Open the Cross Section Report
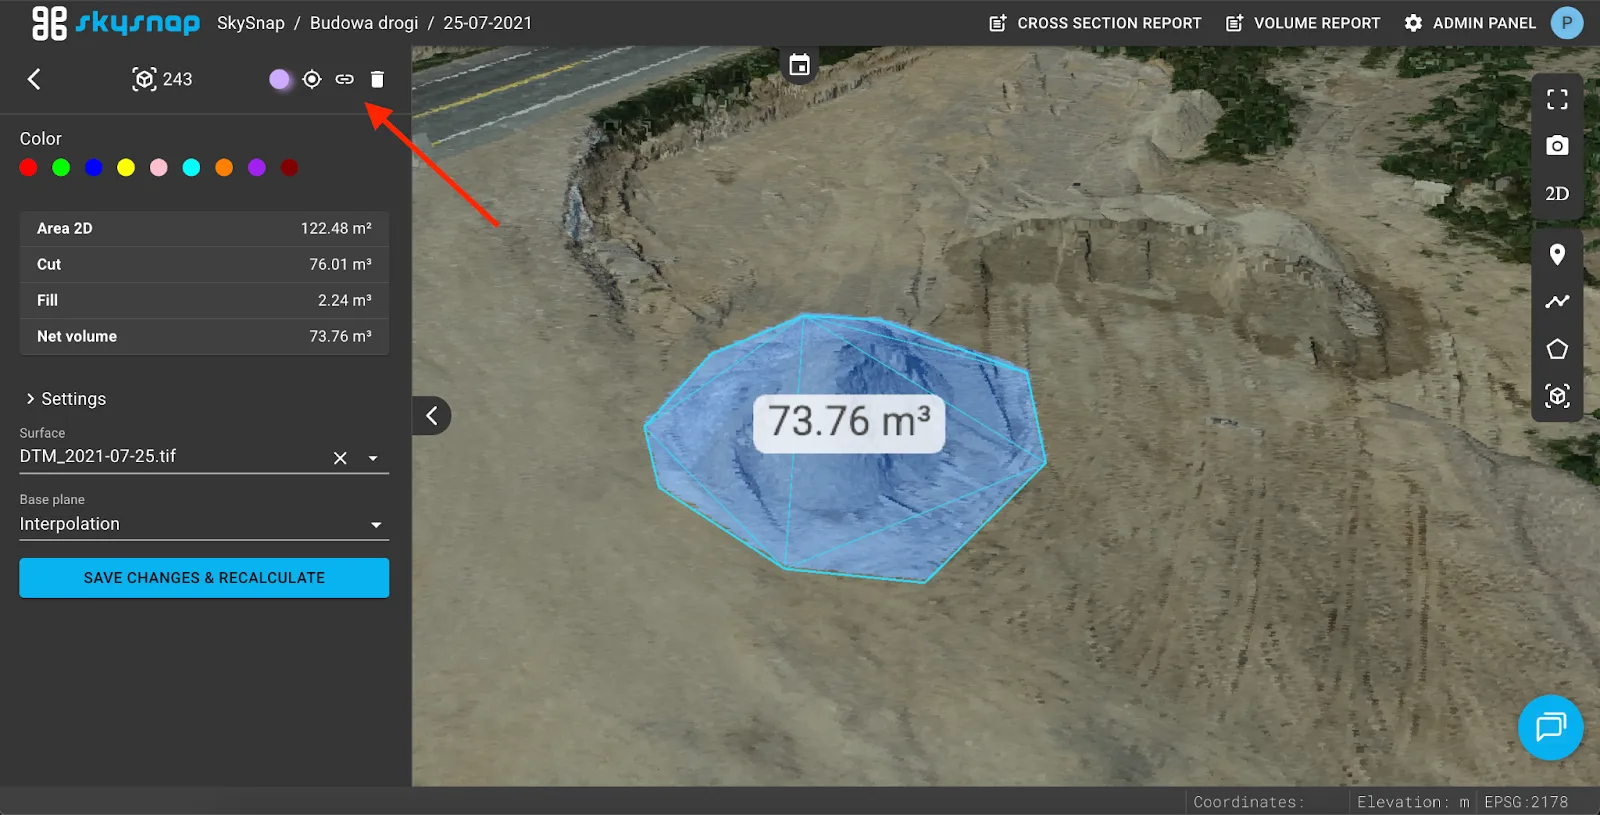Viewport: 1600px width, 815px height. click(1095, 23)
